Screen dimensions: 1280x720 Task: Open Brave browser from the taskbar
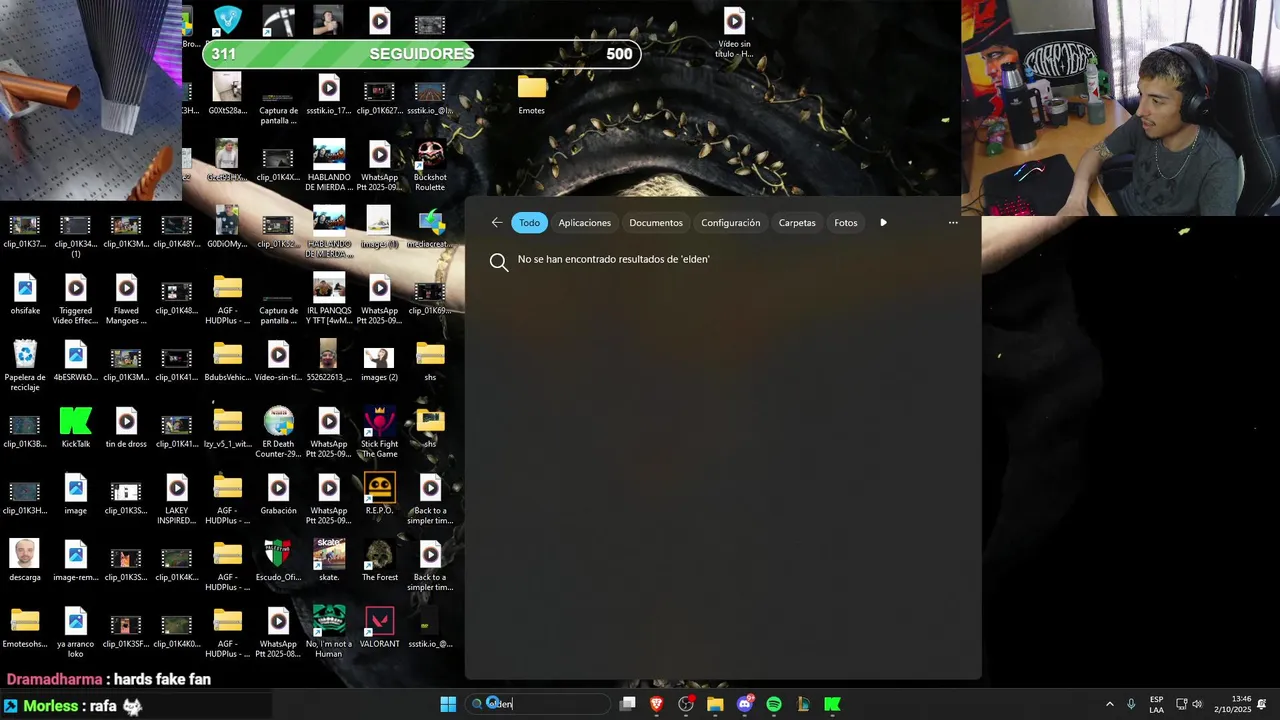(657, 704)
